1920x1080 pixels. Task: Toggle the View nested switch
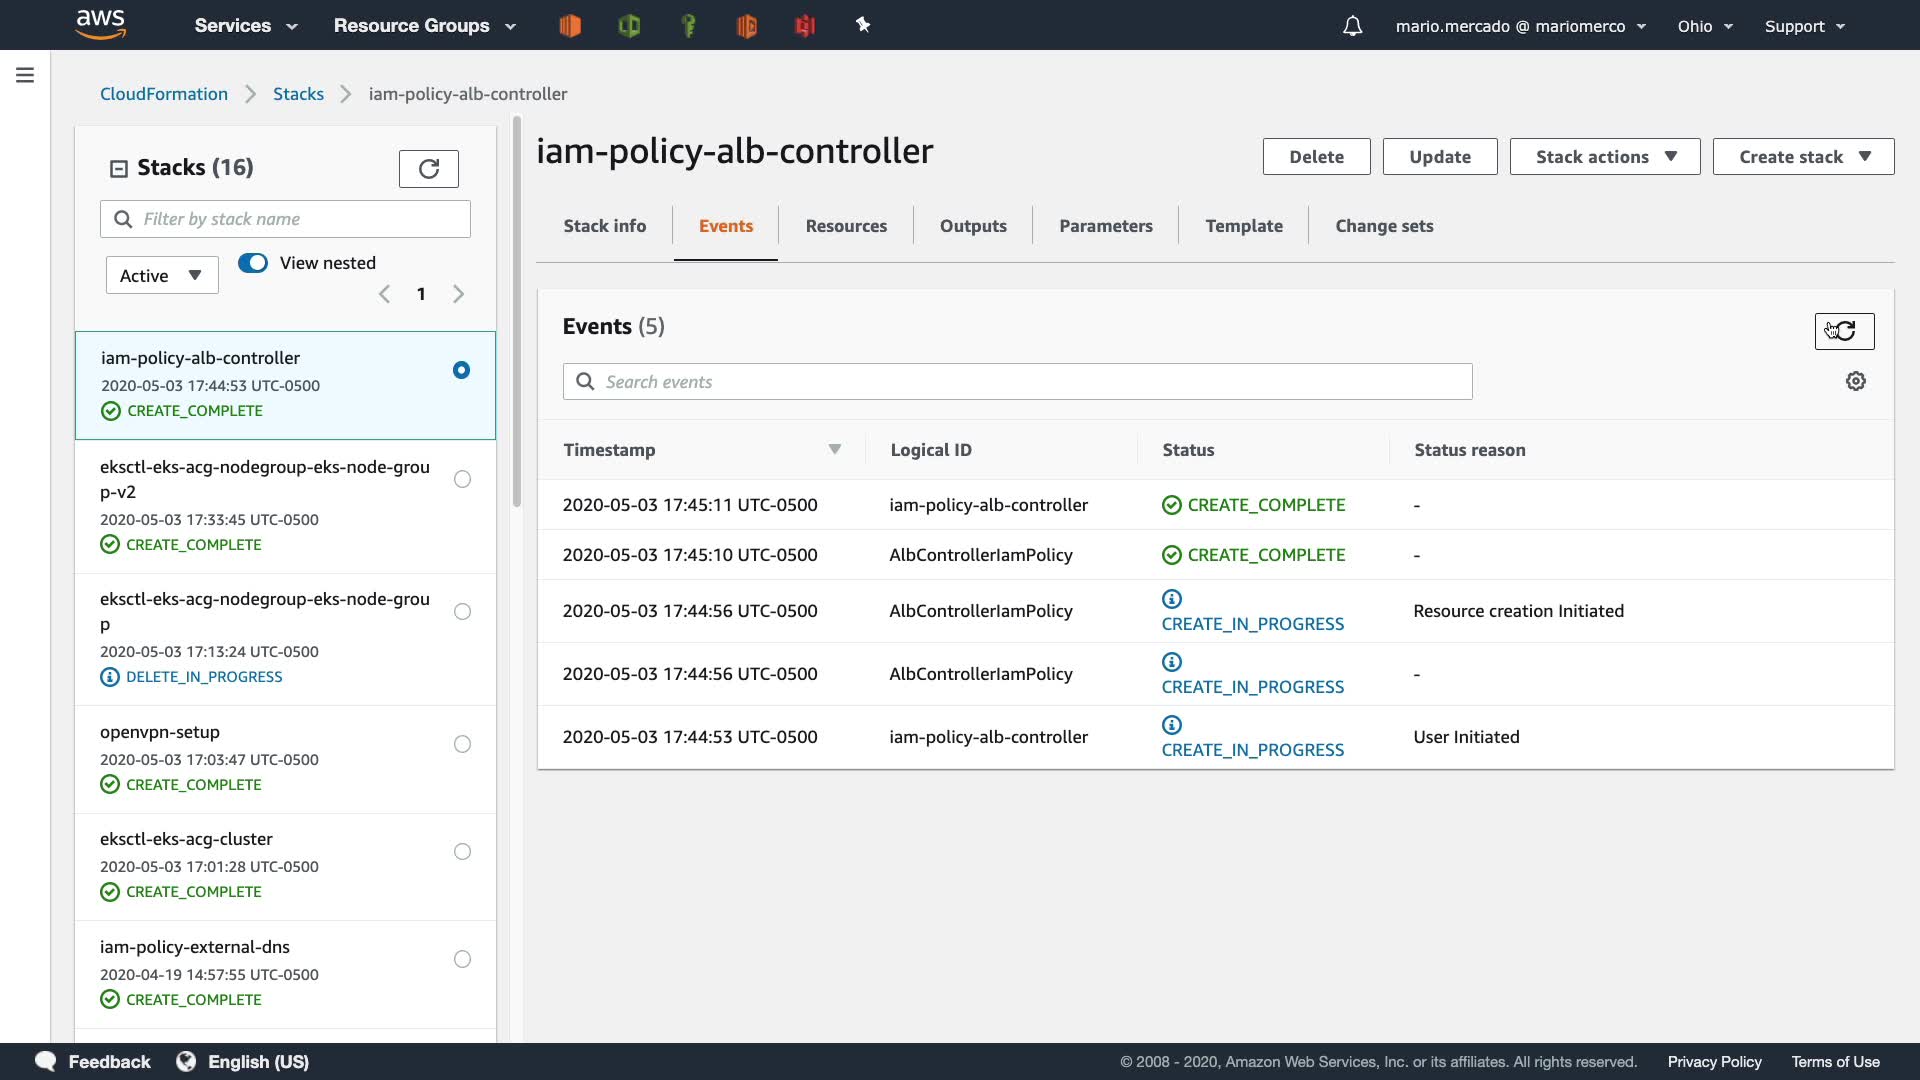(253, 263)
